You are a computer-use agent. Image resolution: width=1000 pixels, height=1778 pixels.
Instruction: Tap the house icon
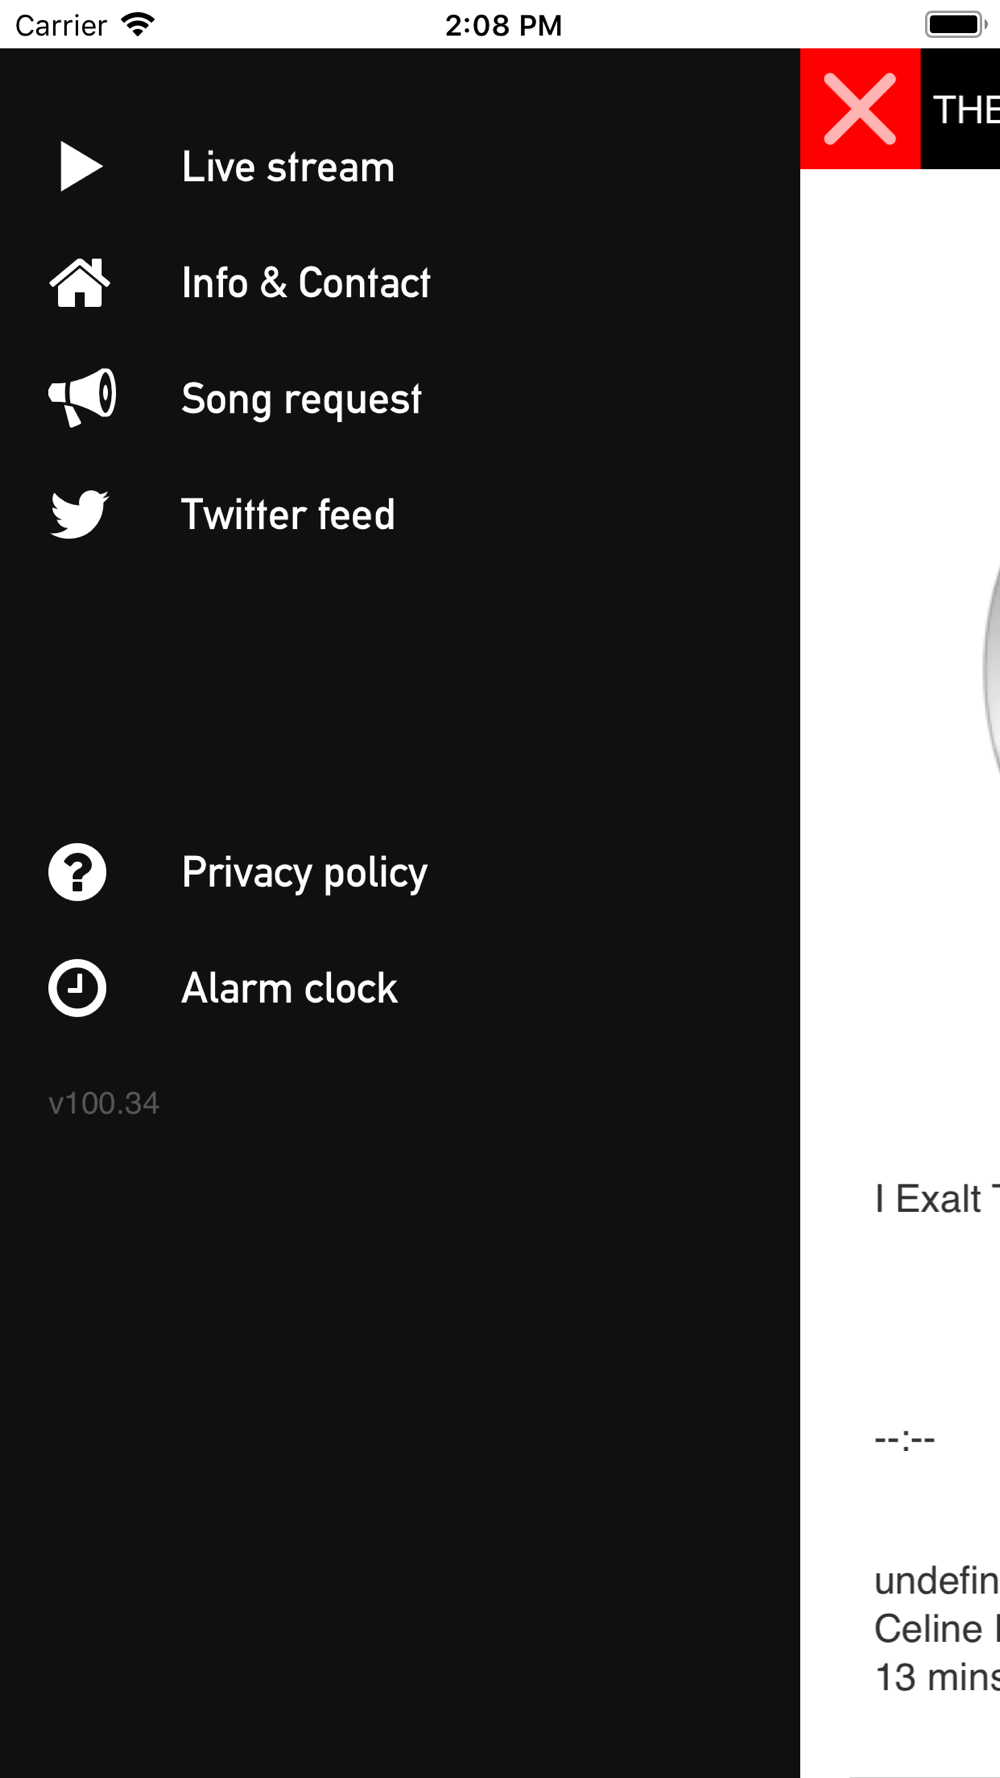point(80,283)
